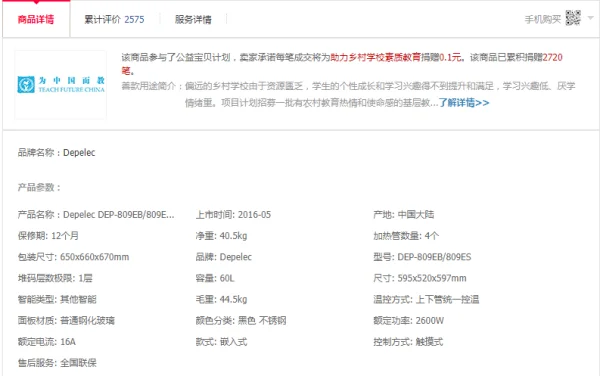Click the 手机购买 QR code icon
The width and height of the screenshot is (600, 376).
pos(573,18)
